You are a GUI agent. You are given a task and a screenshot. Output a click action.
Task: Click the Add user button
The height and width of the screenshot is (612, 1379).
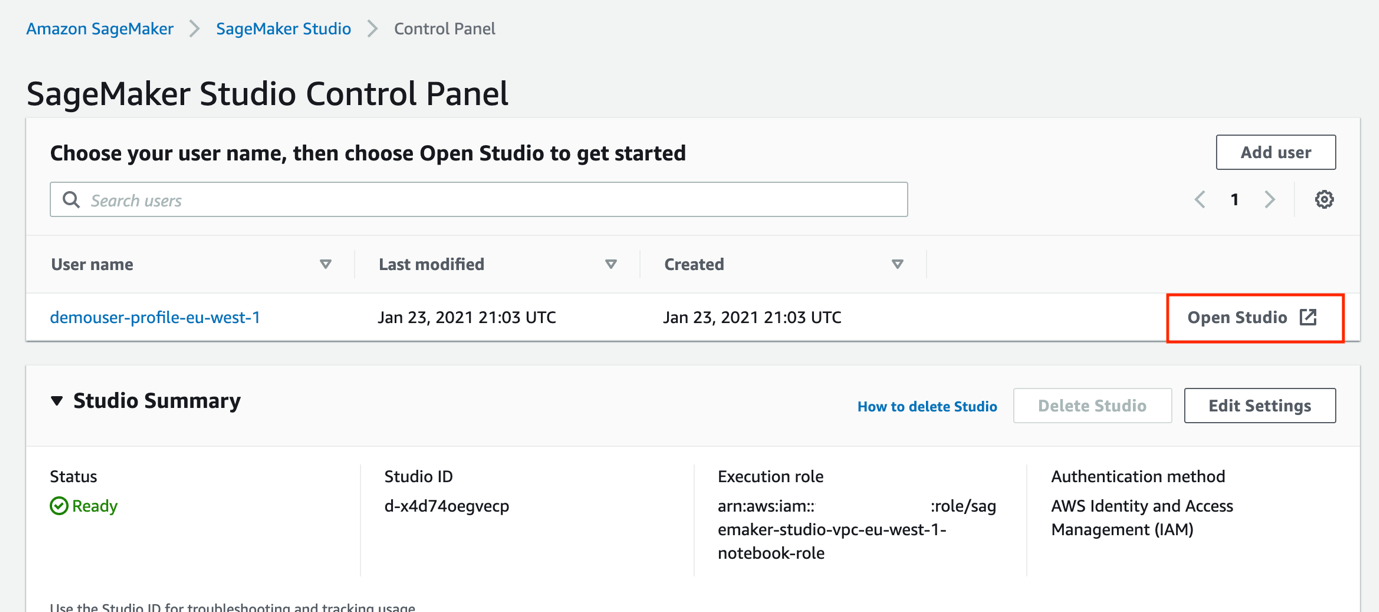(1275, 152)
